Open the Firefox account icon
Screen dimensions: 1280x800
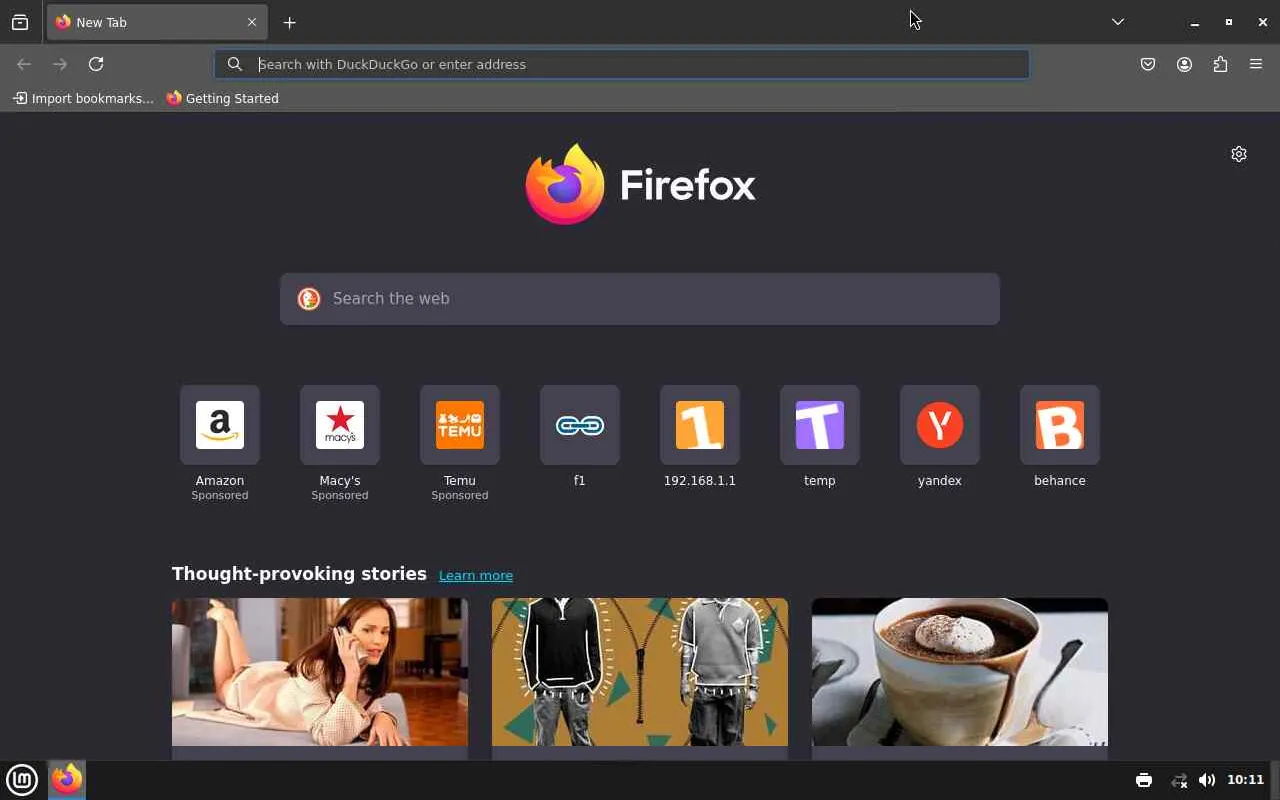(x=1184, y=64)
